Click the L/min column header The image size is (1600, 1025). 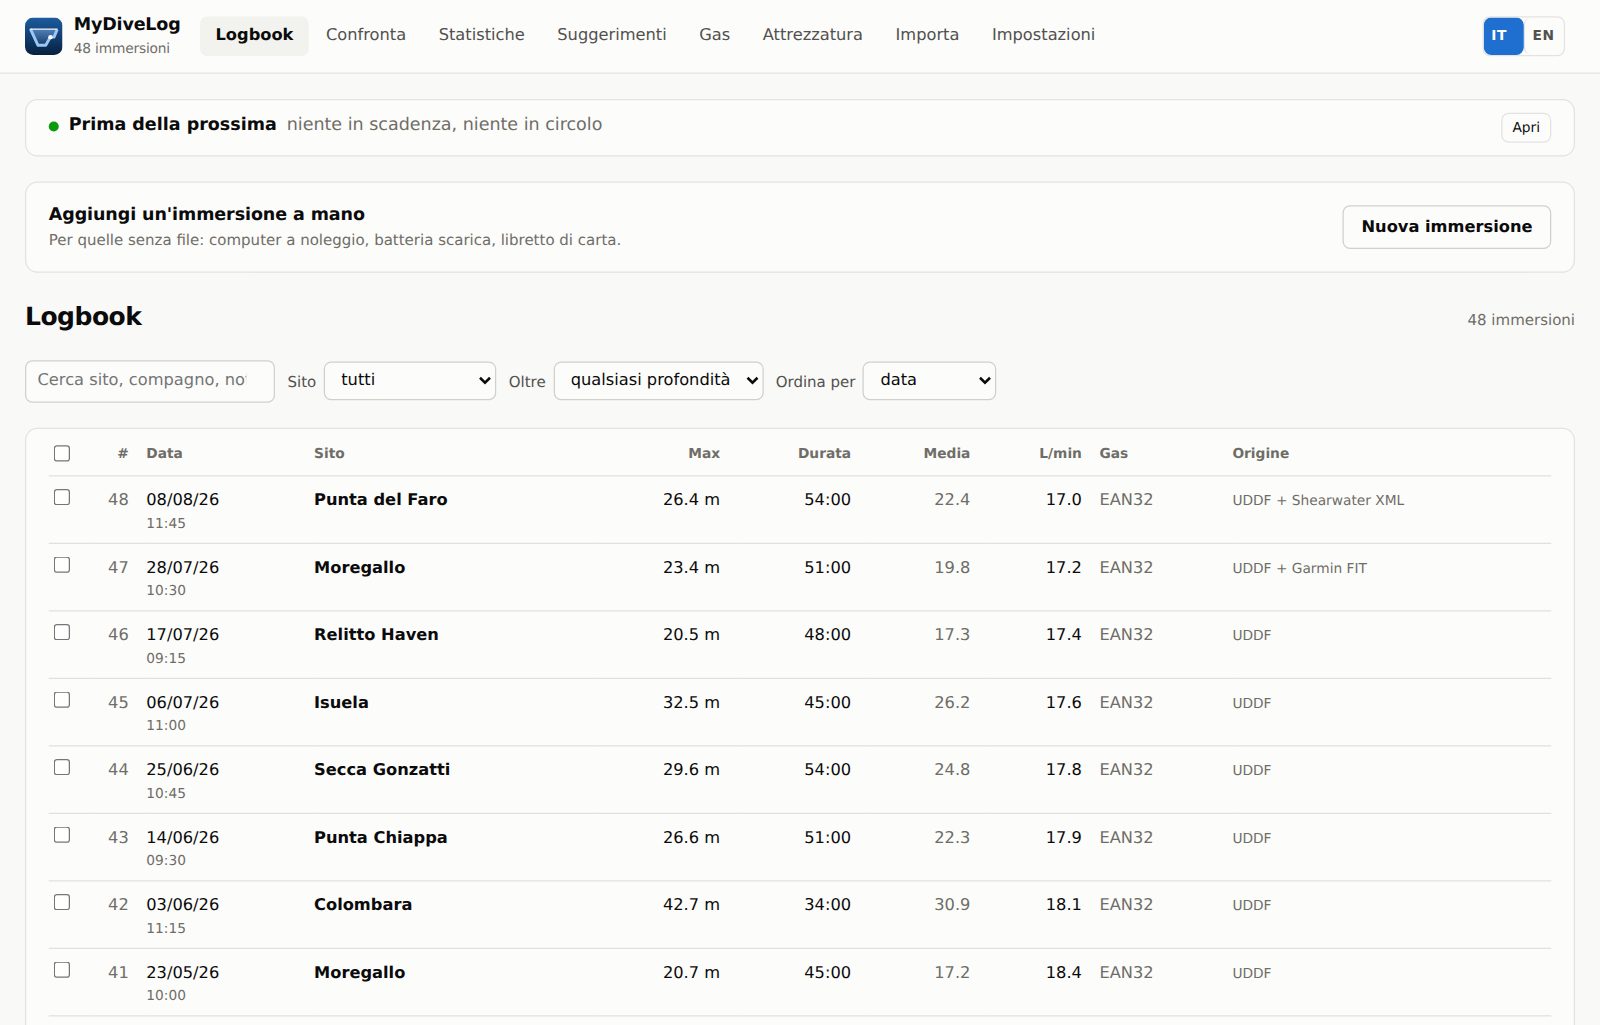coord(1060,454)
